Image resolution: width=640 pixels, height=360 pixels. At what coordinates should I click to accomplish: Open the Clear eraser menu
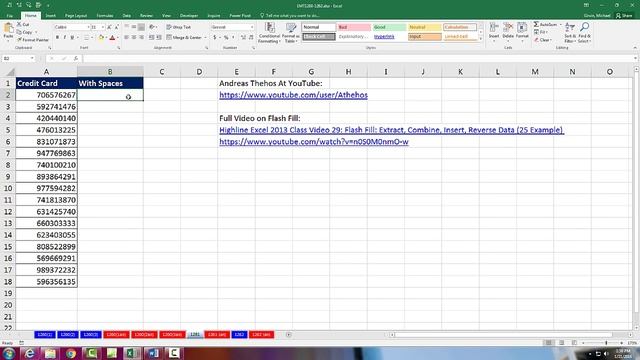point(542,40)
